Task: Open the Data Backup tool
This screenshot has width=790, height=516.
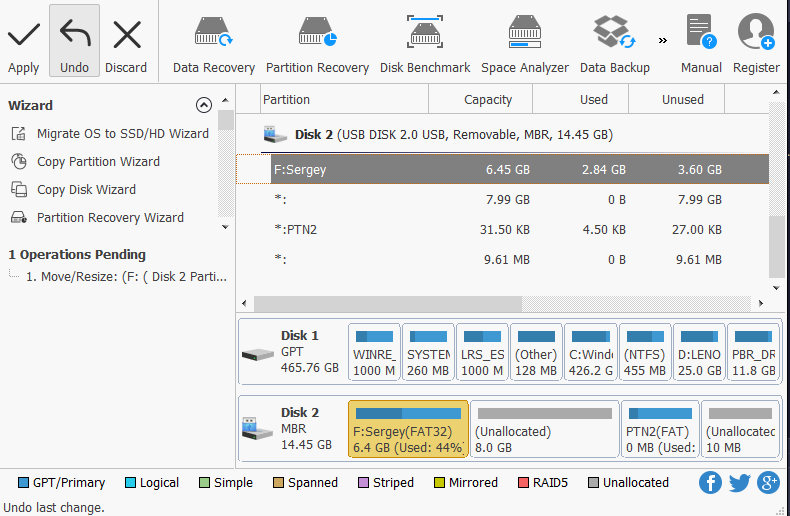Action: coord(615,45)
